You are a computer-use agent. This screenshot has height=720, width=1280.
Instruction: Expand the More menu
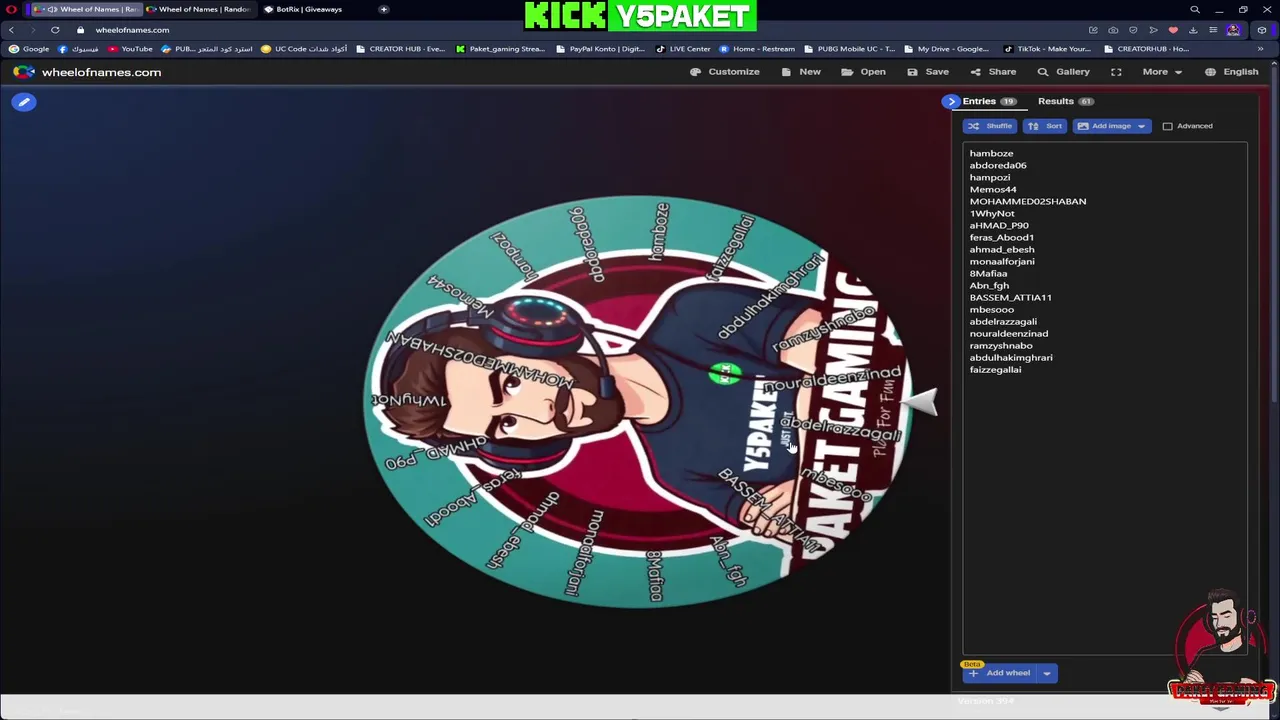click(1163, 72)
